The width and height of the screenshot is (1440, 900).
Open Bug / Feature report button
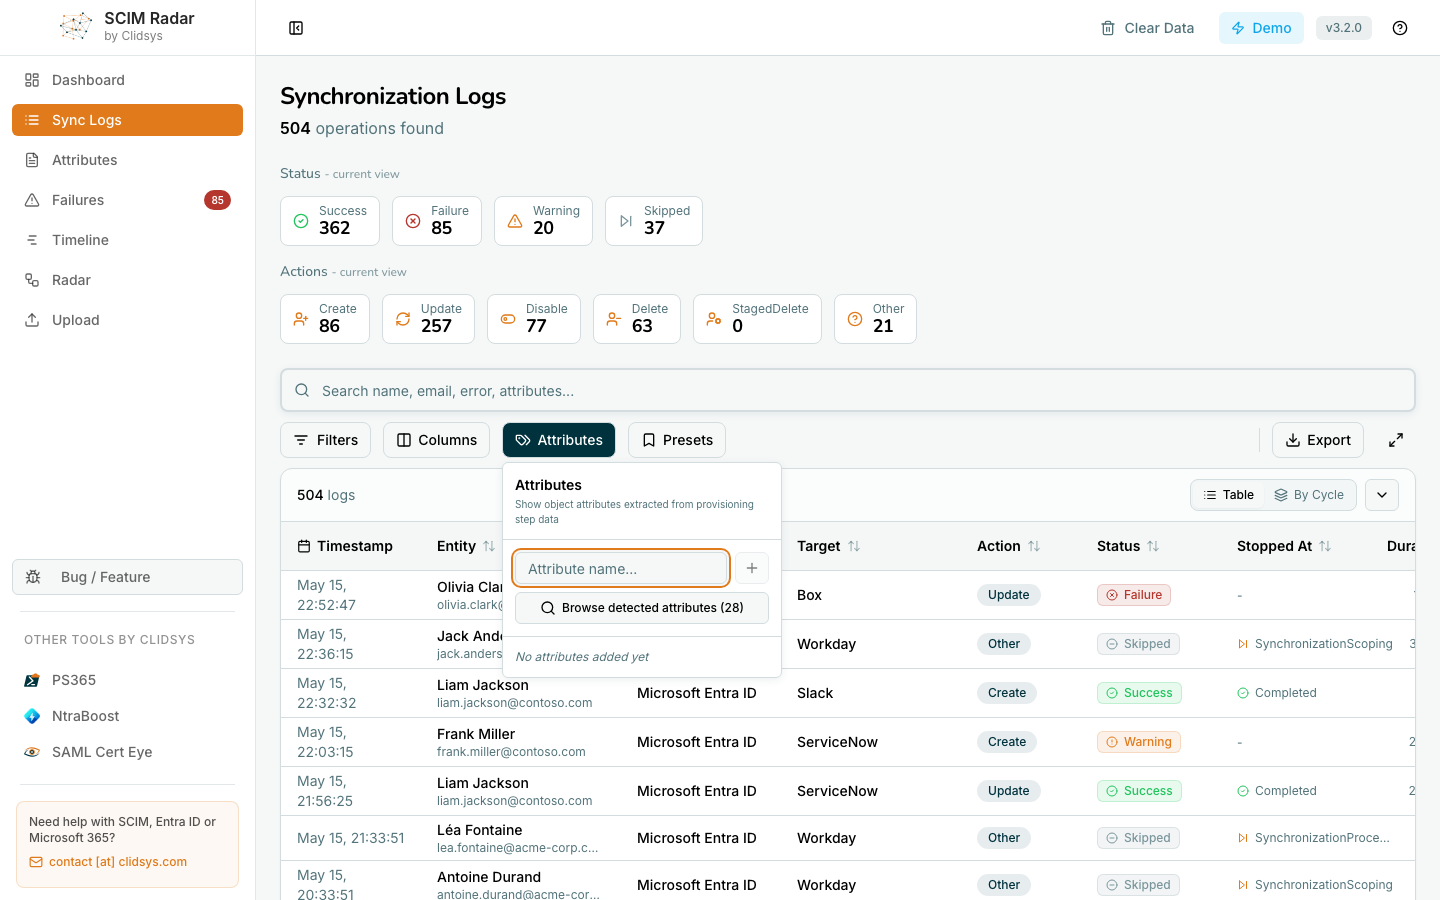tap(127, 577)
